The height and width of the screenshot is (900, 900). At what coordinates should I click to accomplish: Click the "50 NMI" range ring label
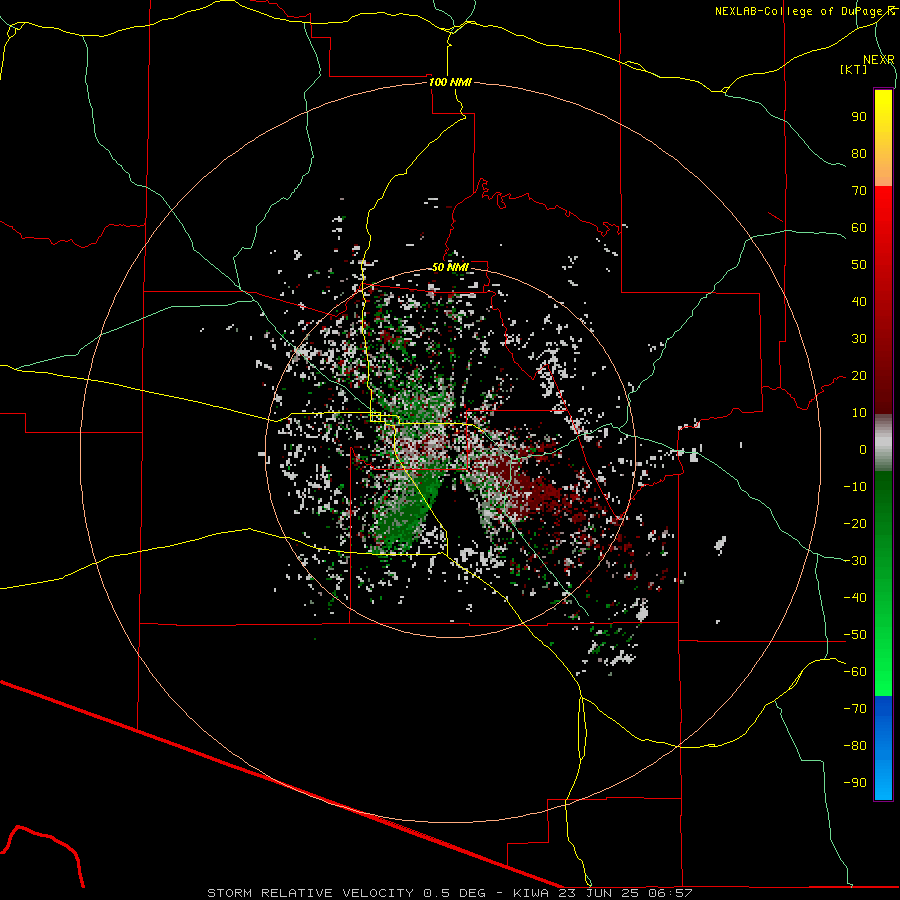pyautogui.click(x=451, y=267)
